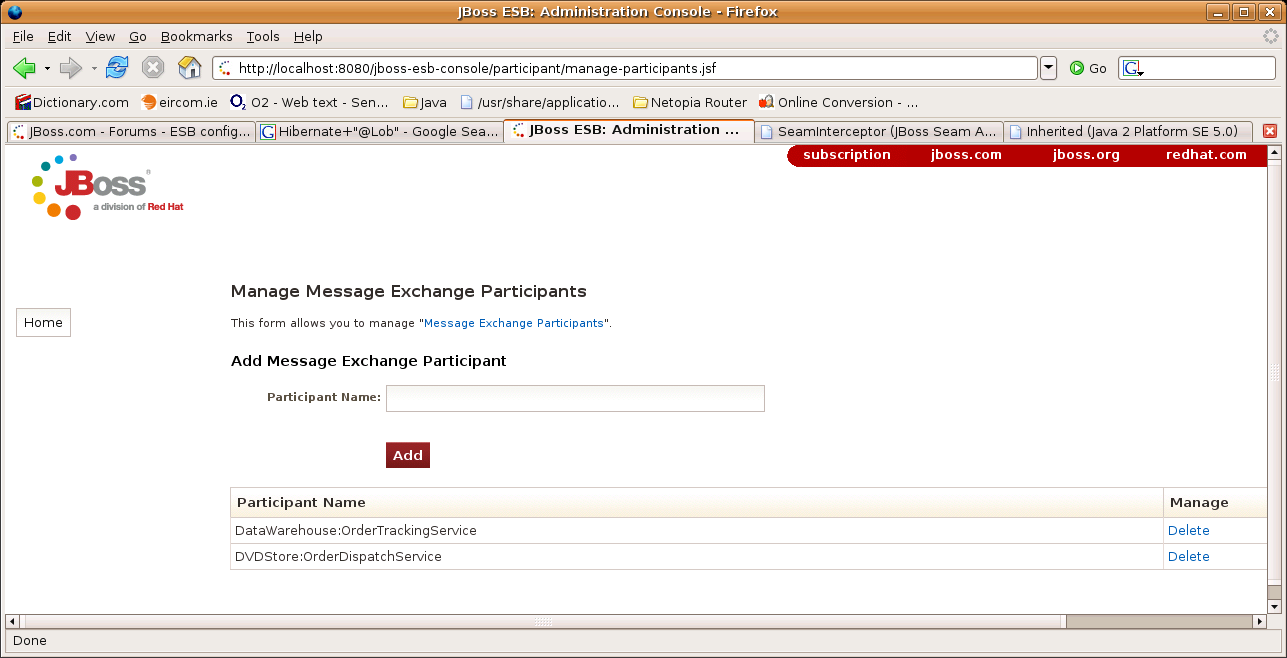The height and width of the screenshot is (658, 1287).
Task: Expand the address bar history dropdown
Action: click(x=1048, y=68)
